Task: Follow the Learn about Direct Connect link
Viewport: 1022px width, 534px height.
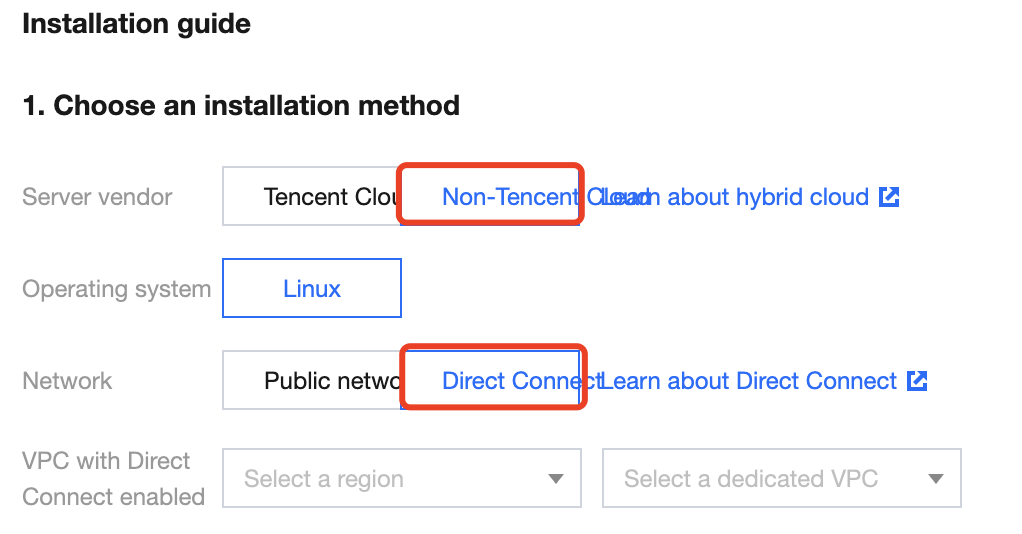Action: (760, 381)
